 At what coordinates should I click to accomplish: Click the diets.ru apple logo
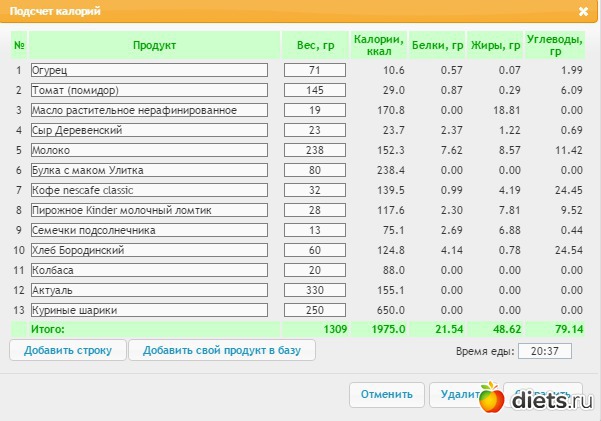pos(492,398)
